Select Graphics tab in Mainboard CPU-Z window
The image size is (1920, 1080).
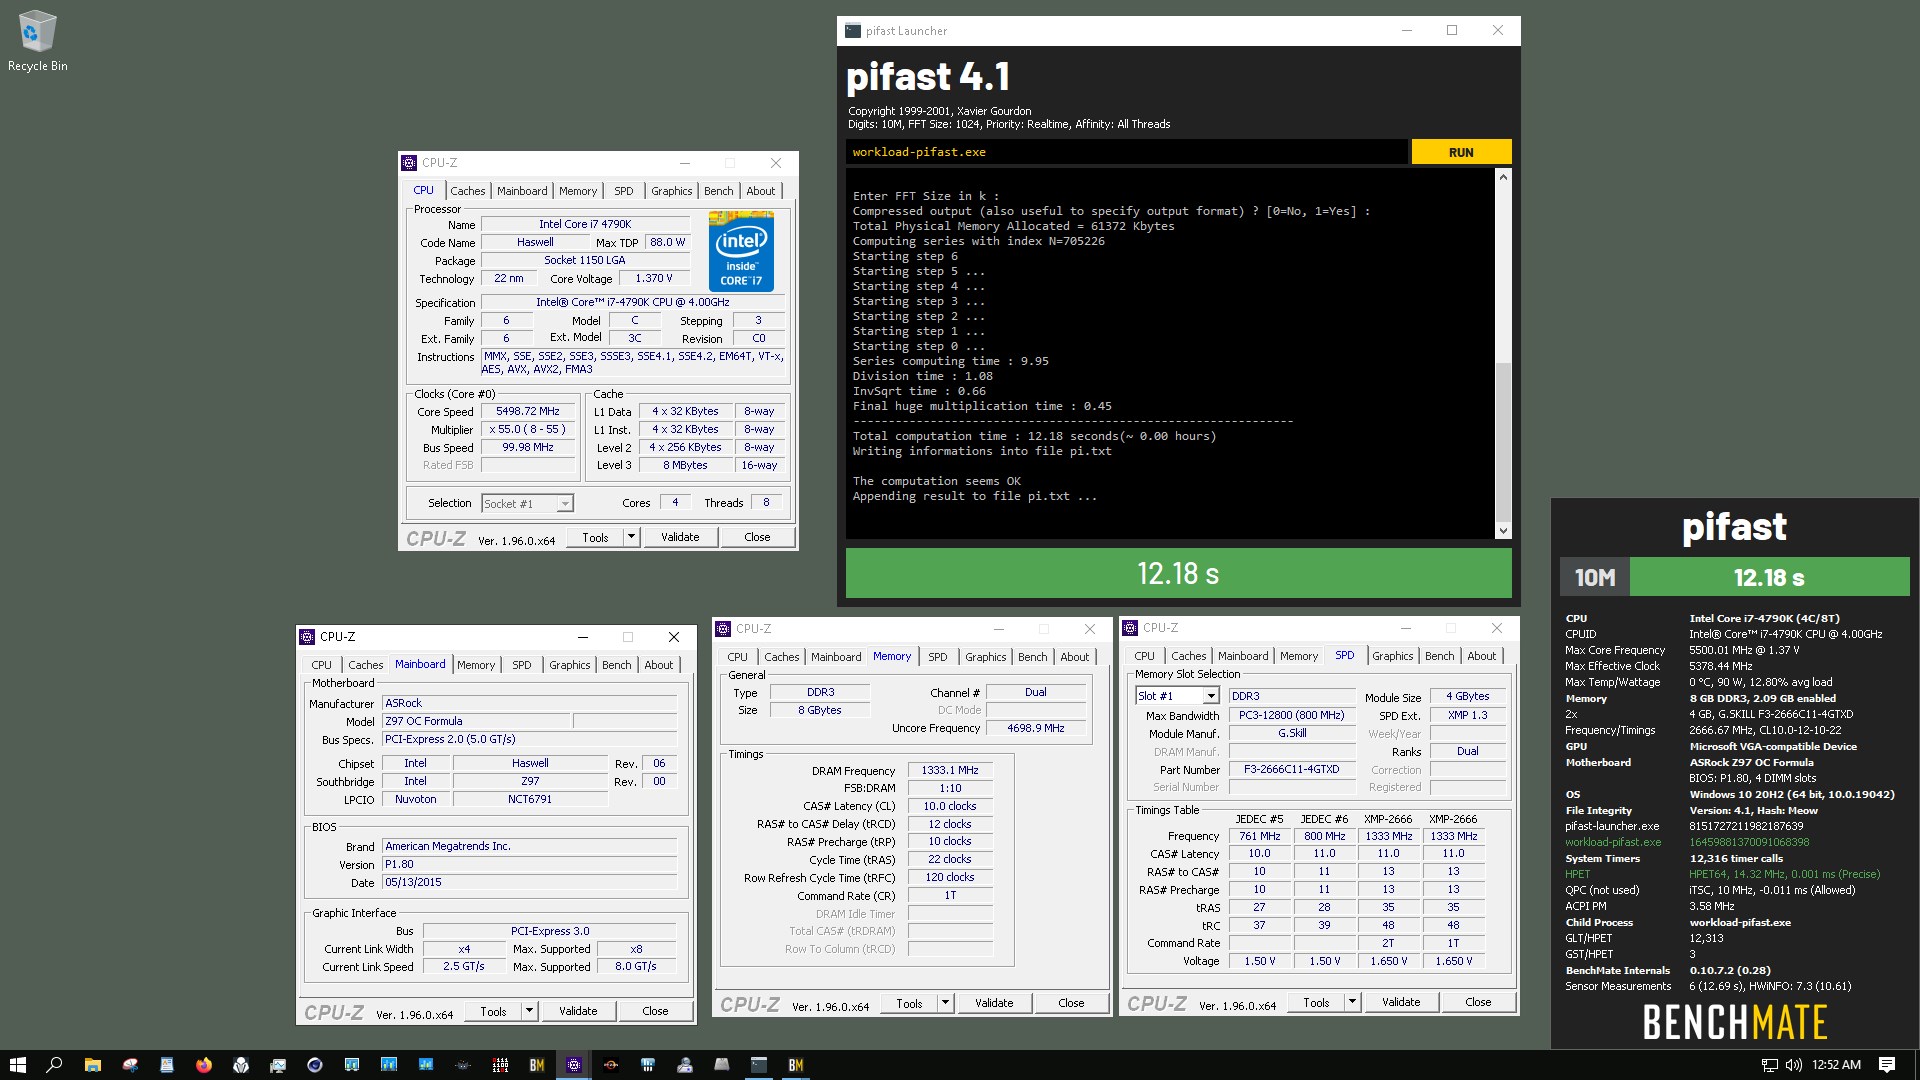pyautogui.click(x=570, y=665)
